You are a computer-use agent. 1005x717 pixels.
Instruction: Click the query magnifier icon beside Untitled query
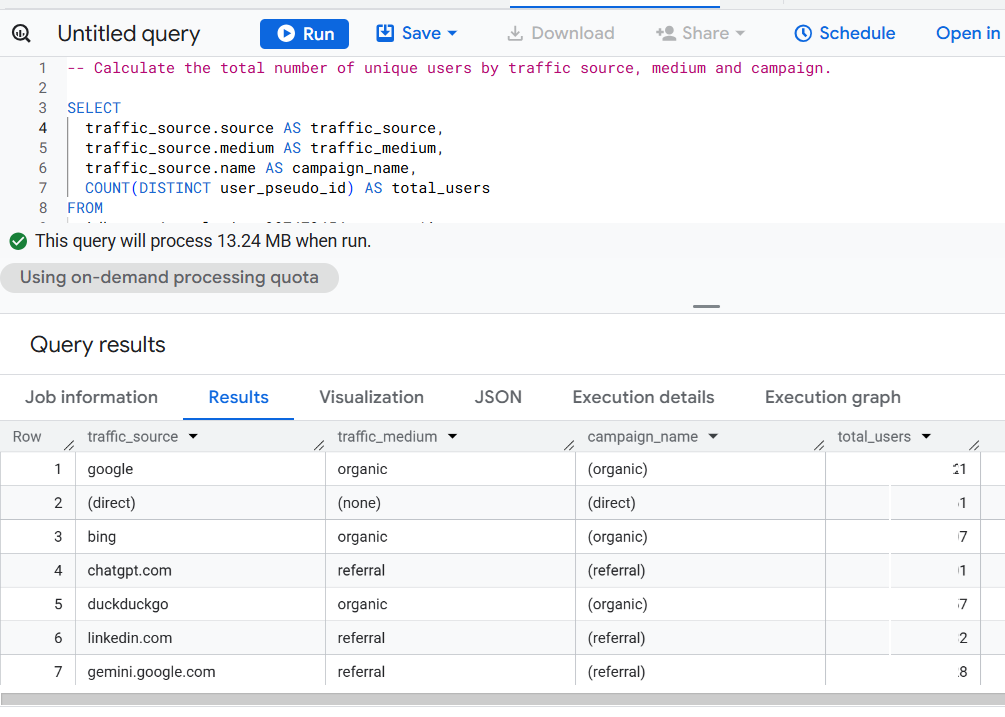[21, 34]
